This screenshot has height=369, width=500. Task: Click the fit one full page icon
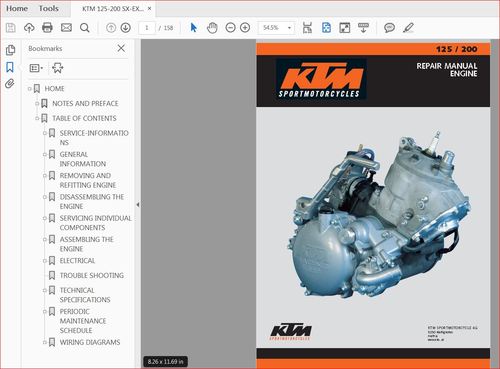pyautogui.click(x=326, y=28)
